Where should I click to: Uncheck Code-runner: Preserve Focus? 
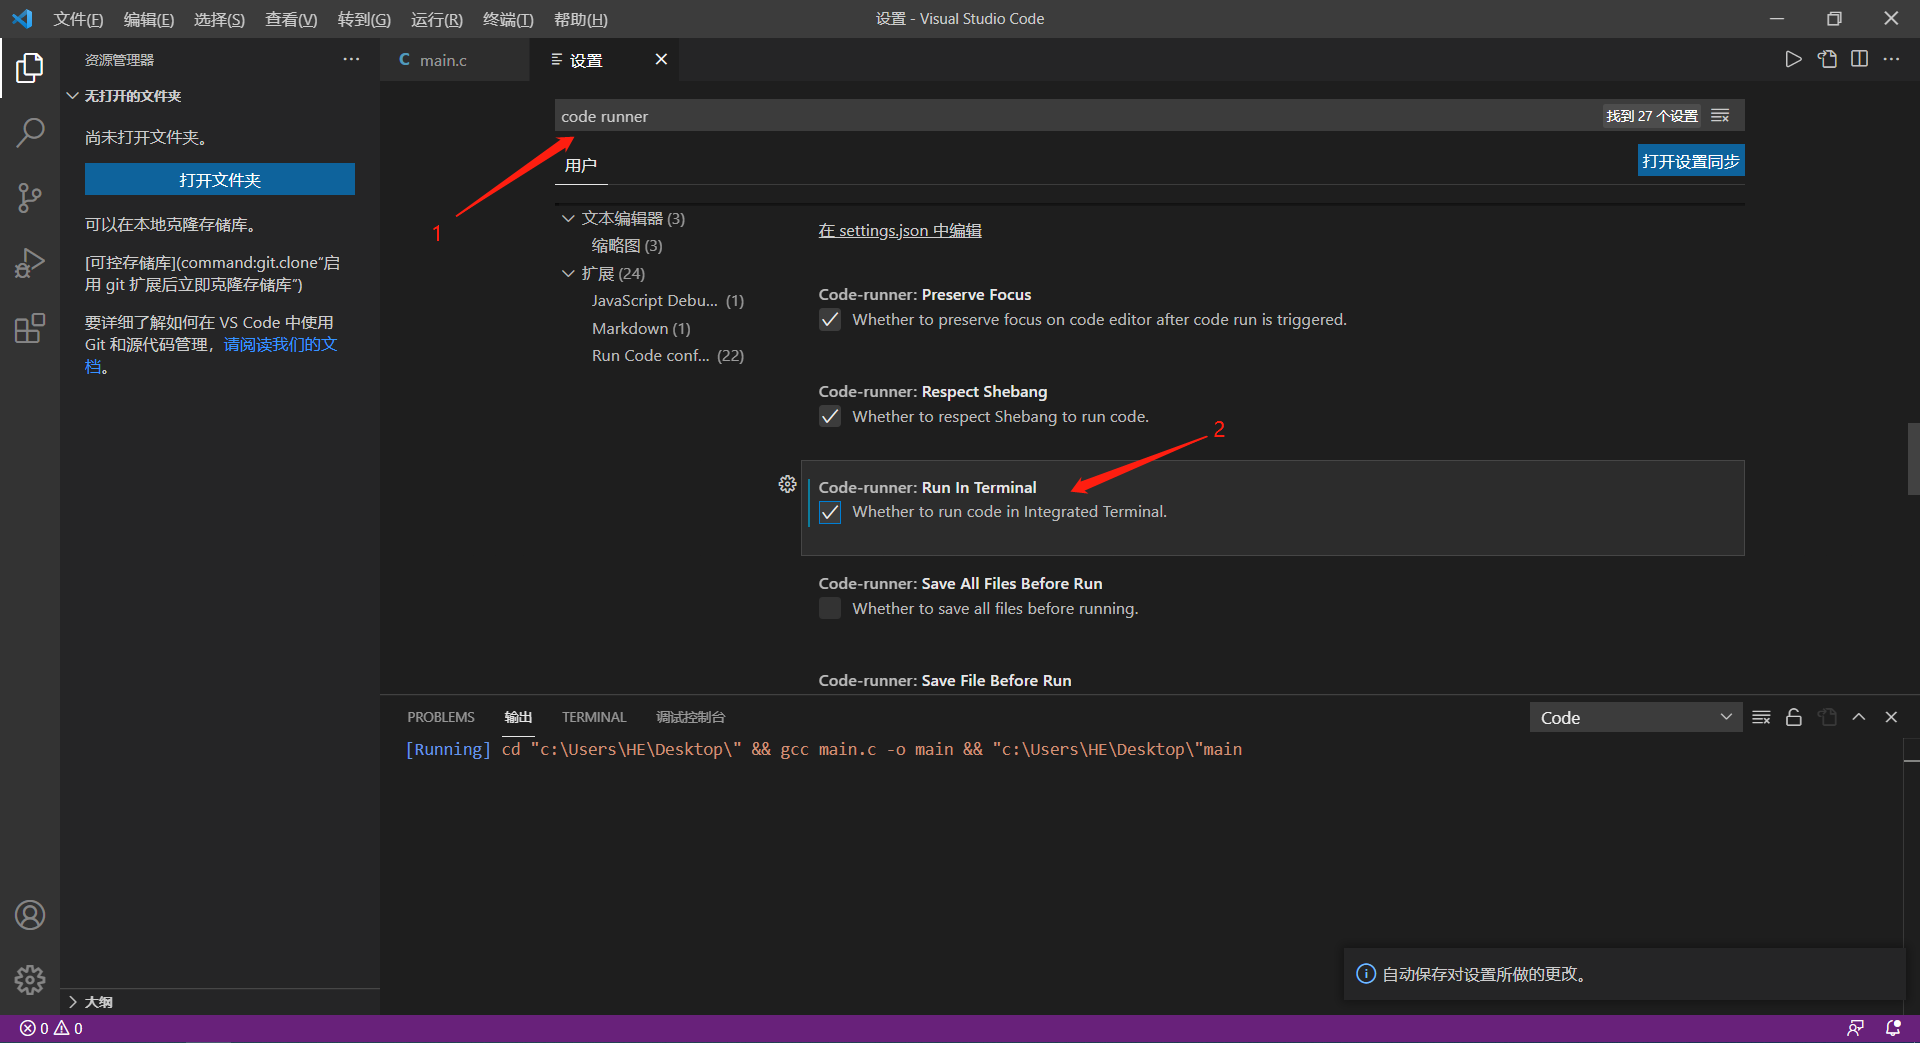pos(830,320)
